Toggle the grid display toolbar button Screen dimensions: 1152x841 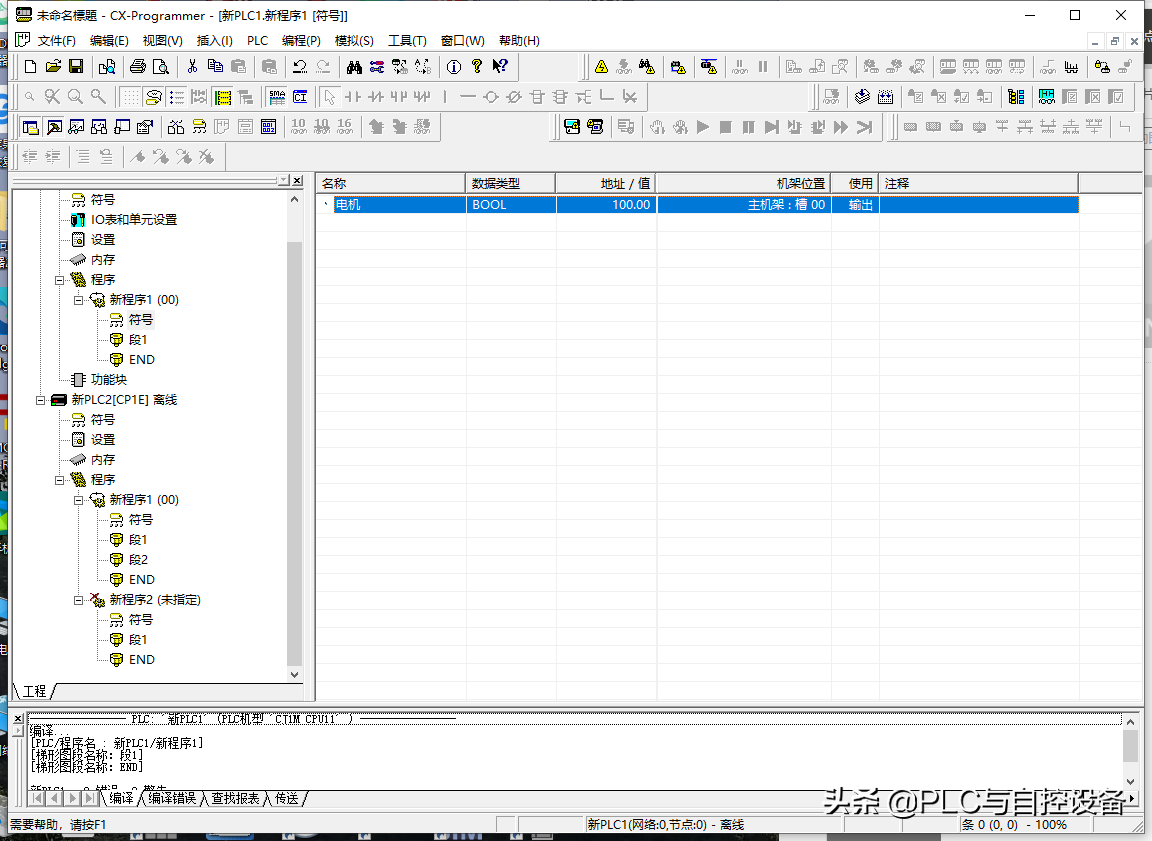[130, 97]
